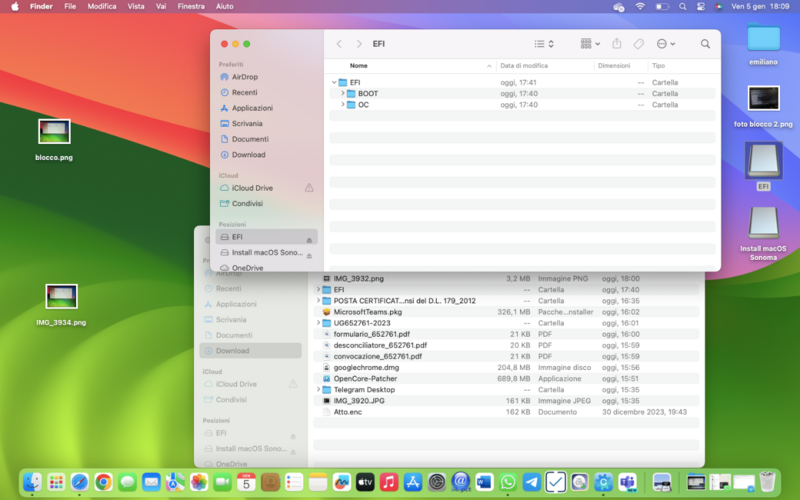Select IMG_3934.png on desktop

point(61,305)
